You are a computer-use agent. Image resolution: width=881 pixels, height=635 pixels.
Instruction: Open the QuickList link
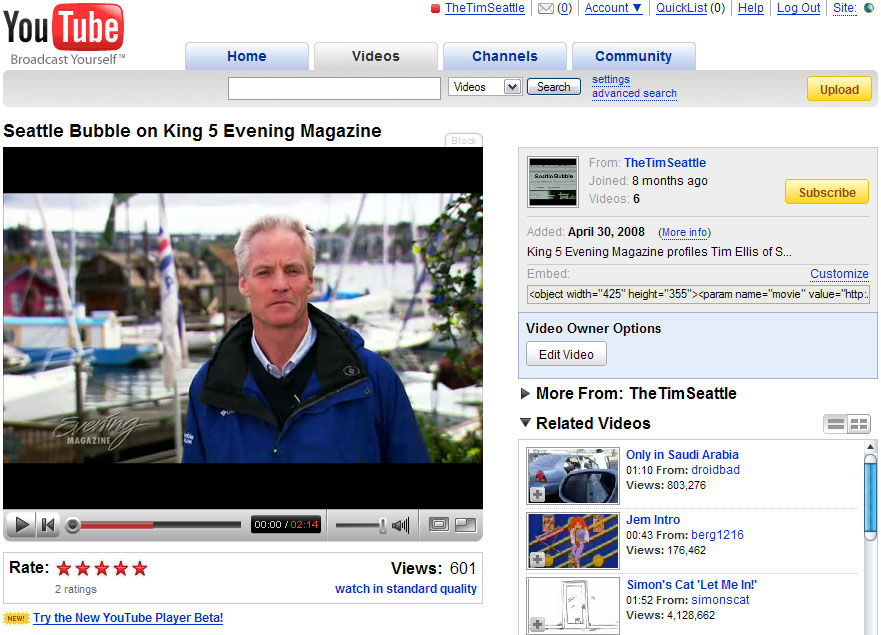[x=682, y=8]
